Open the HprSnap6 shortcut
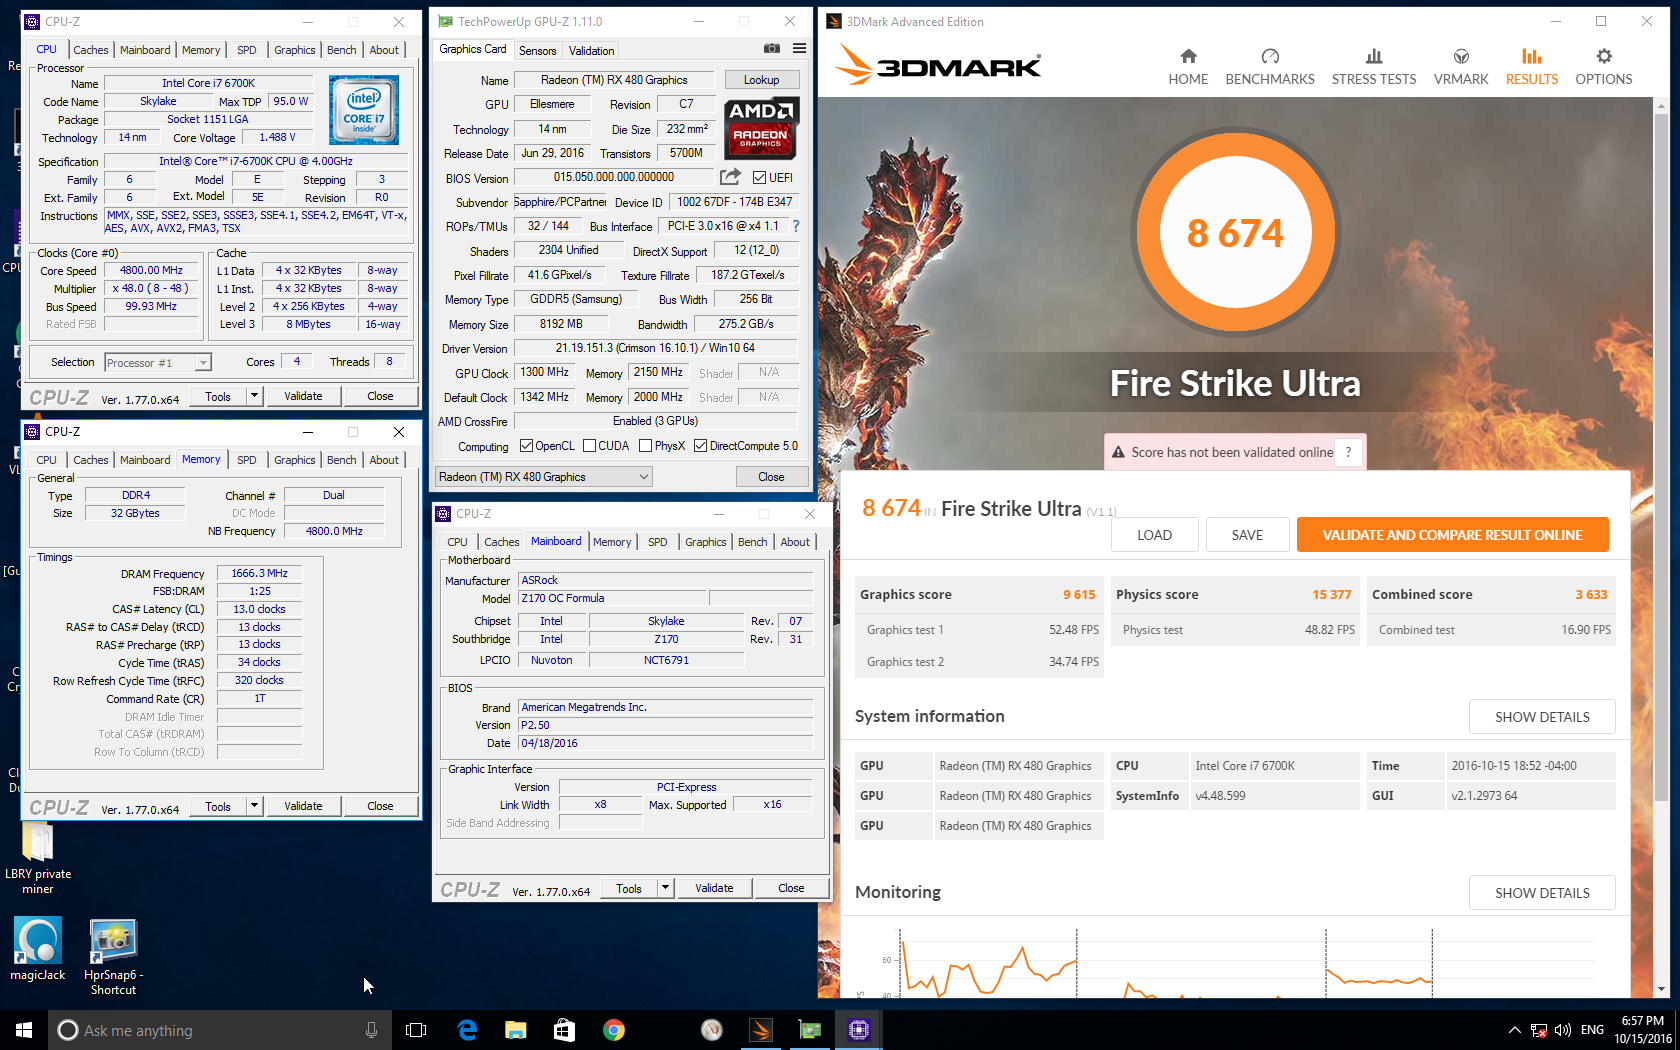The image size is (1680, 1050). point(113,957)
